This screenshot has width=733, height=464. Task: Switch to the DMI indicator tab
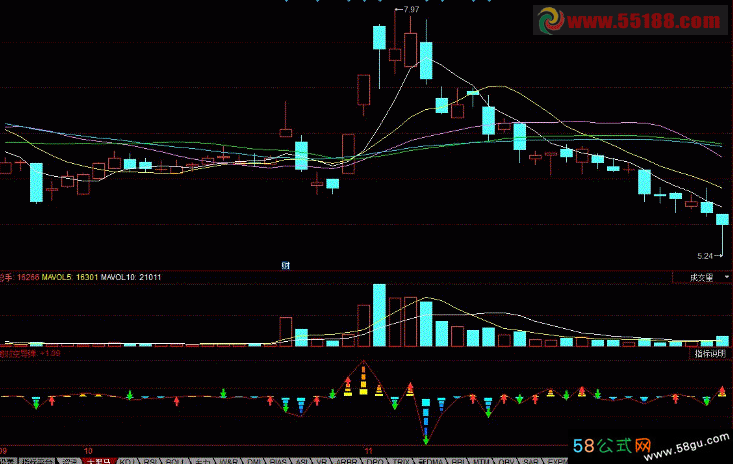[254, 461]
